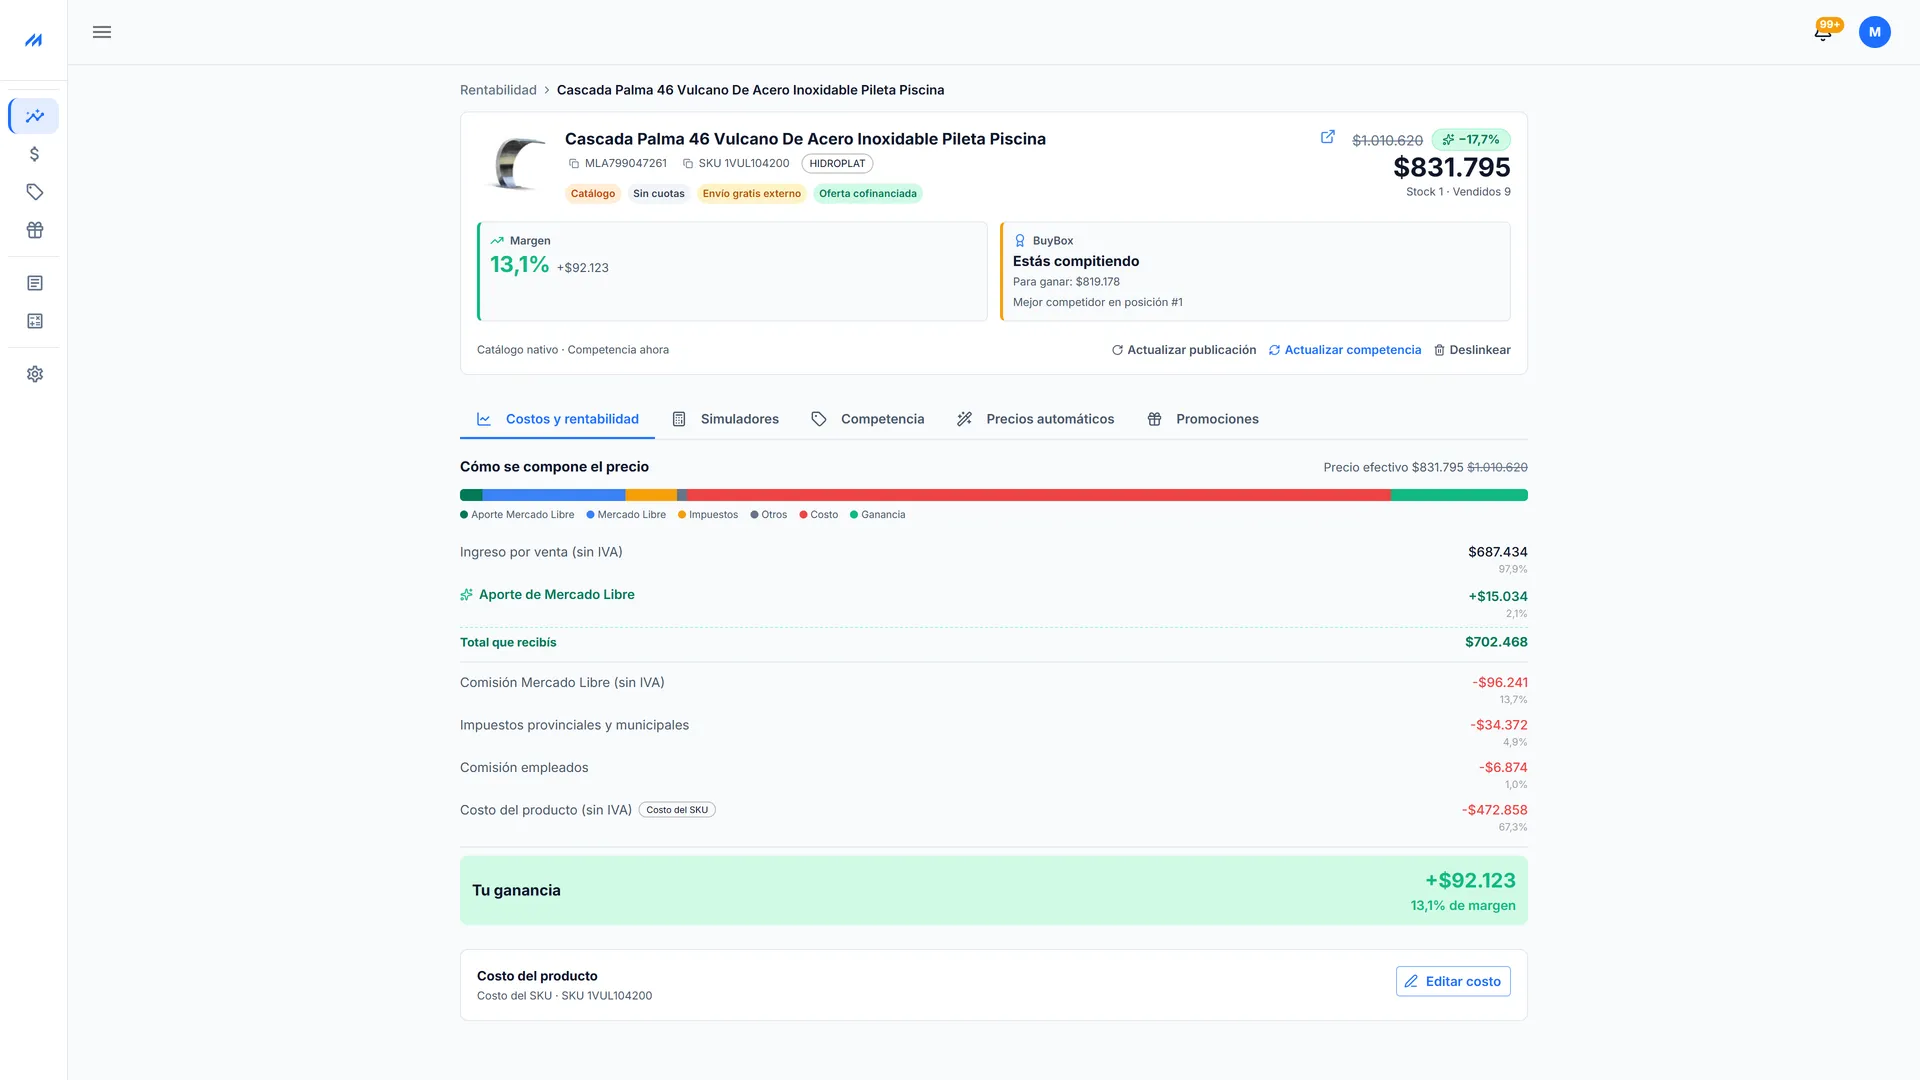The height and width of the screenshot is (1080, 1920).
Task: Go to Rentabilidad breadcrumb
Action: pyautogui.click(x=498, y=90)
